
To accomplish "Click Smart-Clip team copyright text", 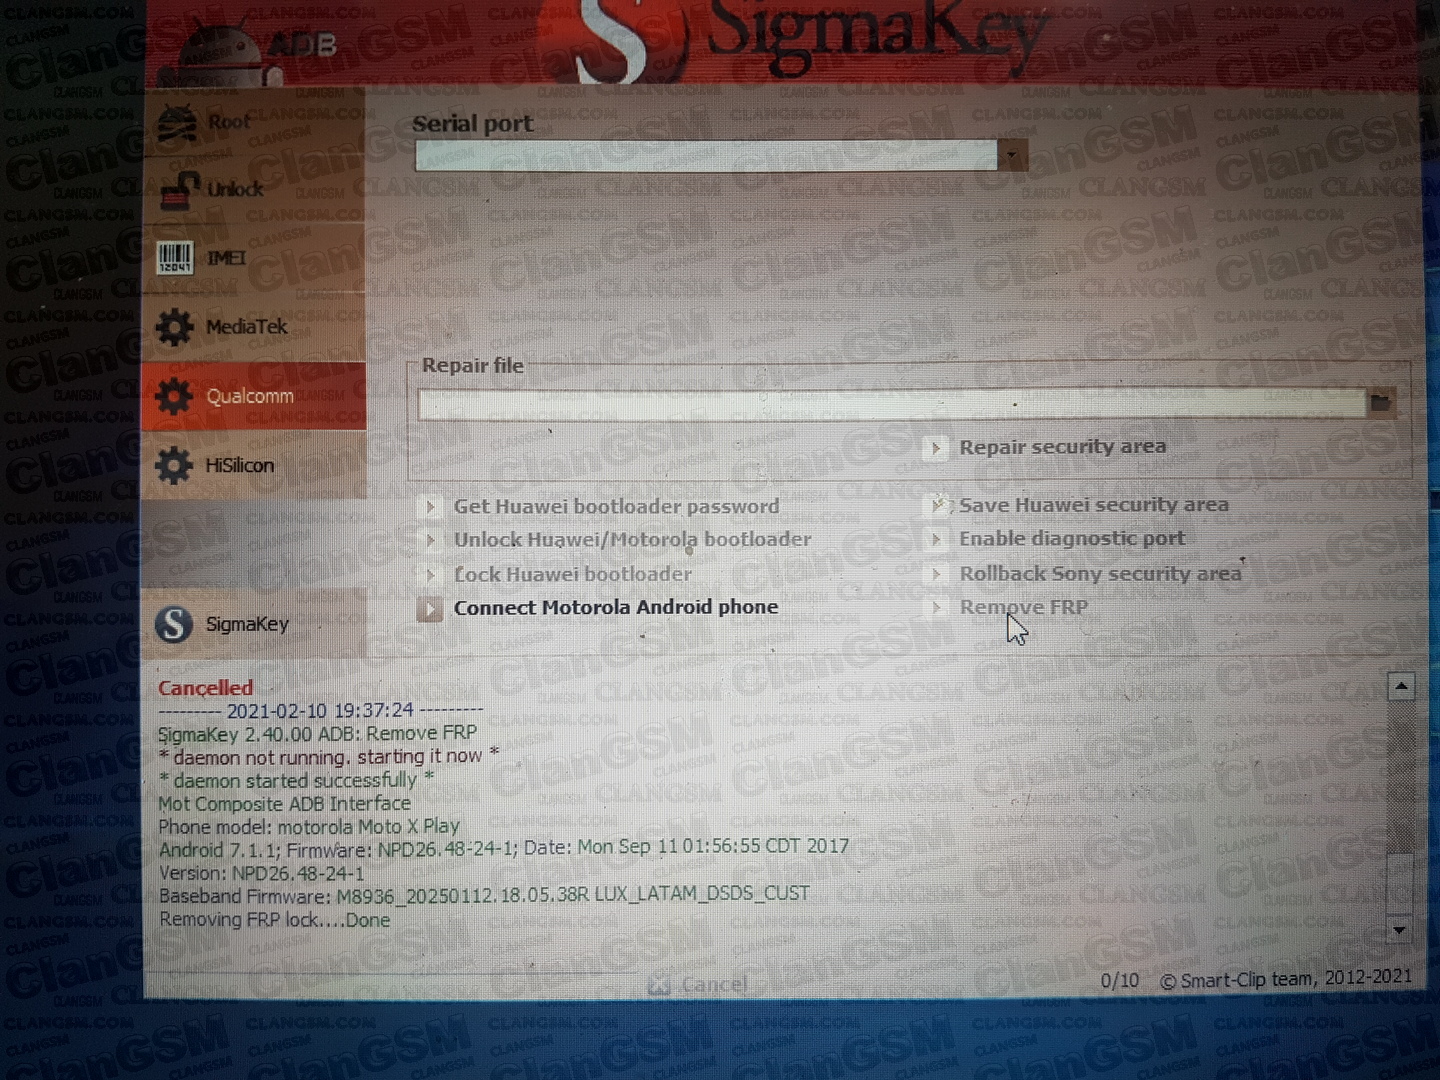I will click(x=1286, y=979).
